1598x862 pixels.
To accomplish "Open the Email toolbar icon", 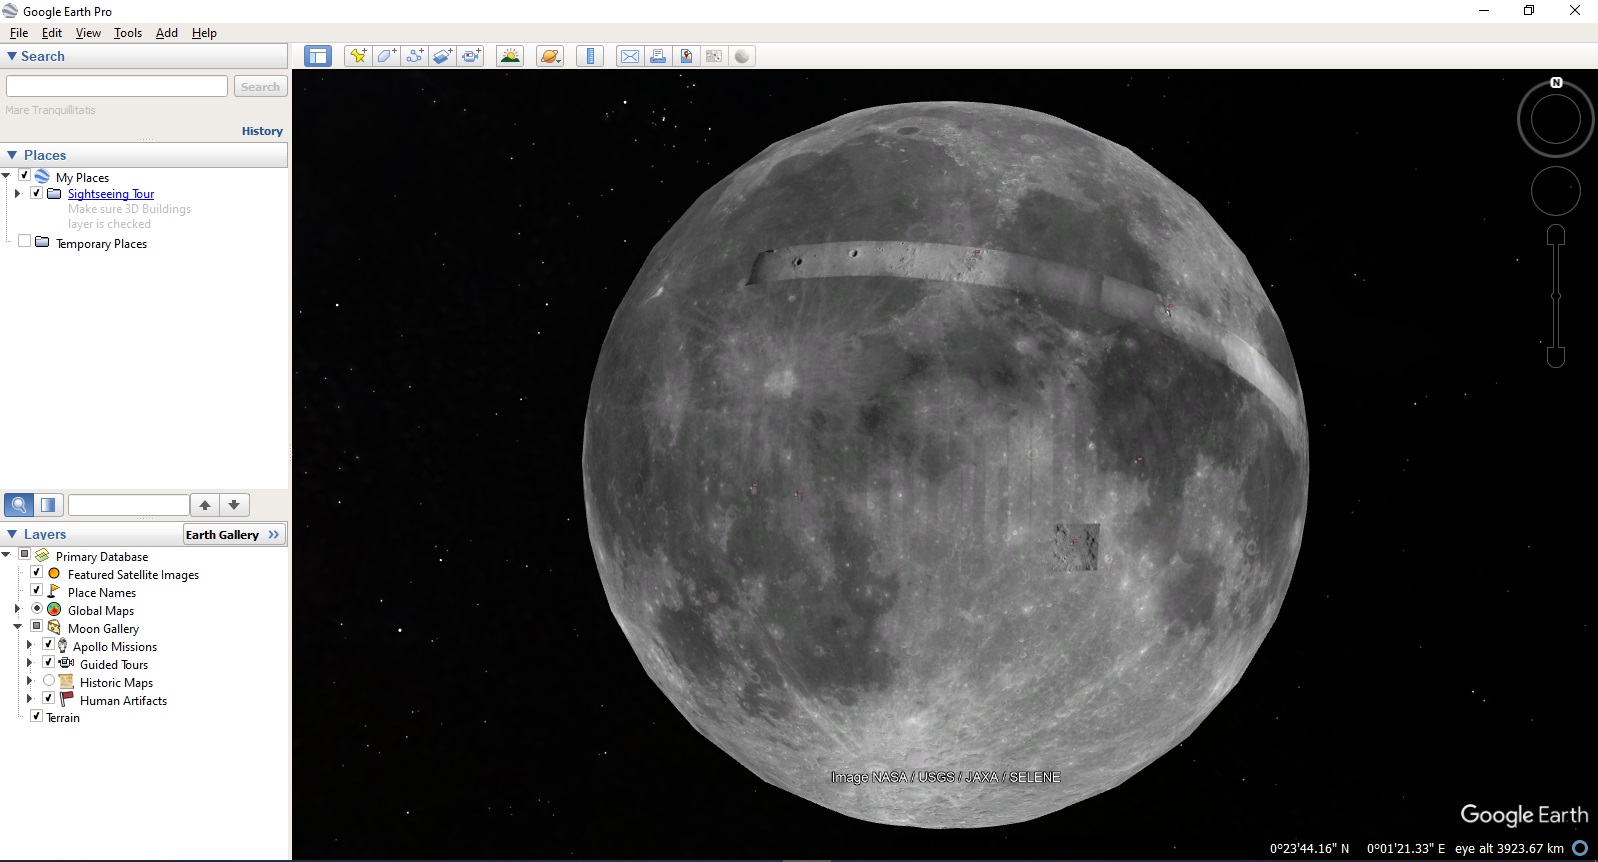I will click(630, 56).
